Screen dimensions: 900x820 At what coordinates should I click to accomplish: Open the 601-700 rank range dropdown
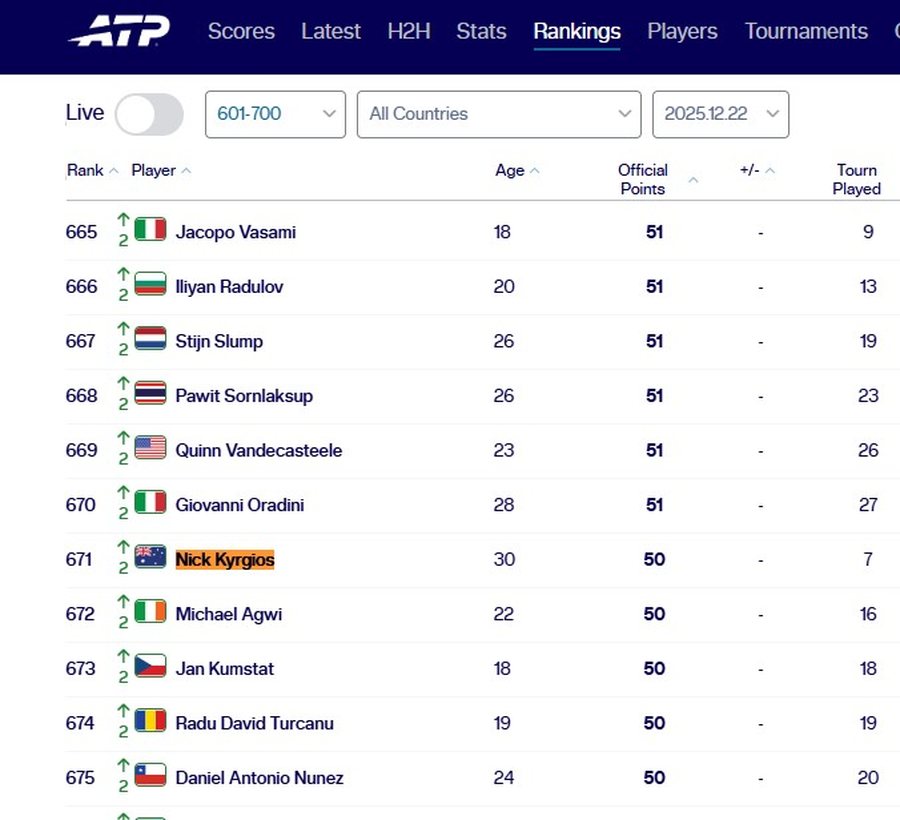[275, 114]
